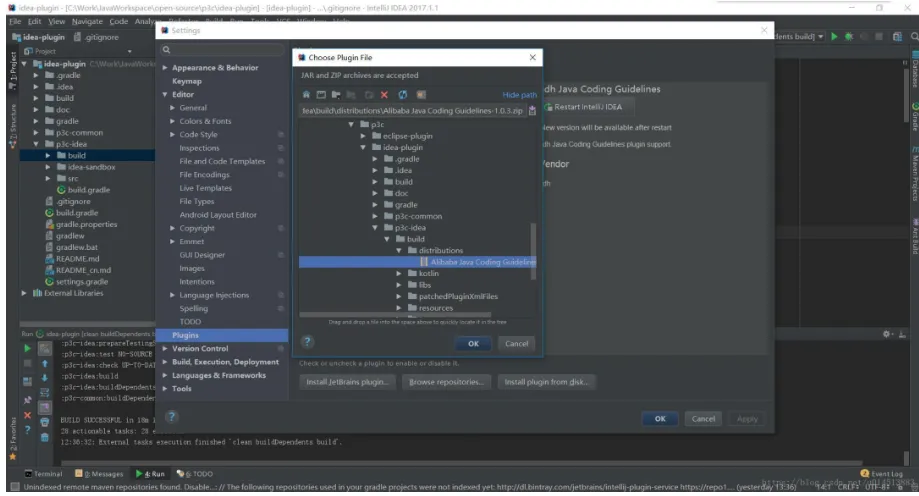Screen dimensions: 919x496
Task: Click Install plugin from disk button
Action: [546, 382]
